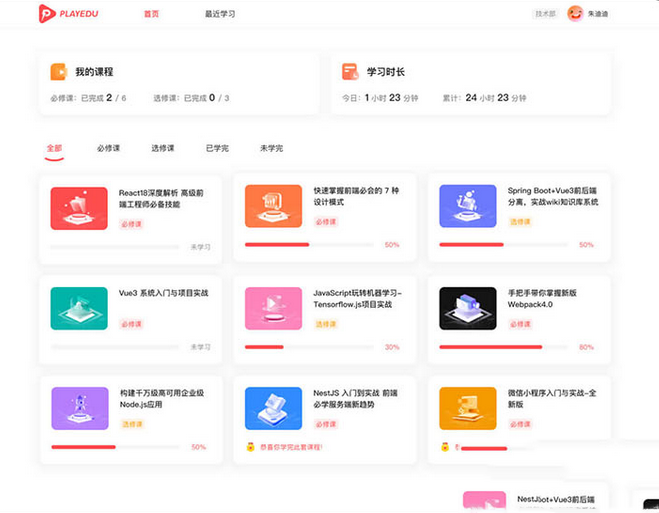659x513 pixels.
Task: Open the 微信小程序入门与实战 thumbnail
Action: [x=468, y=408]
